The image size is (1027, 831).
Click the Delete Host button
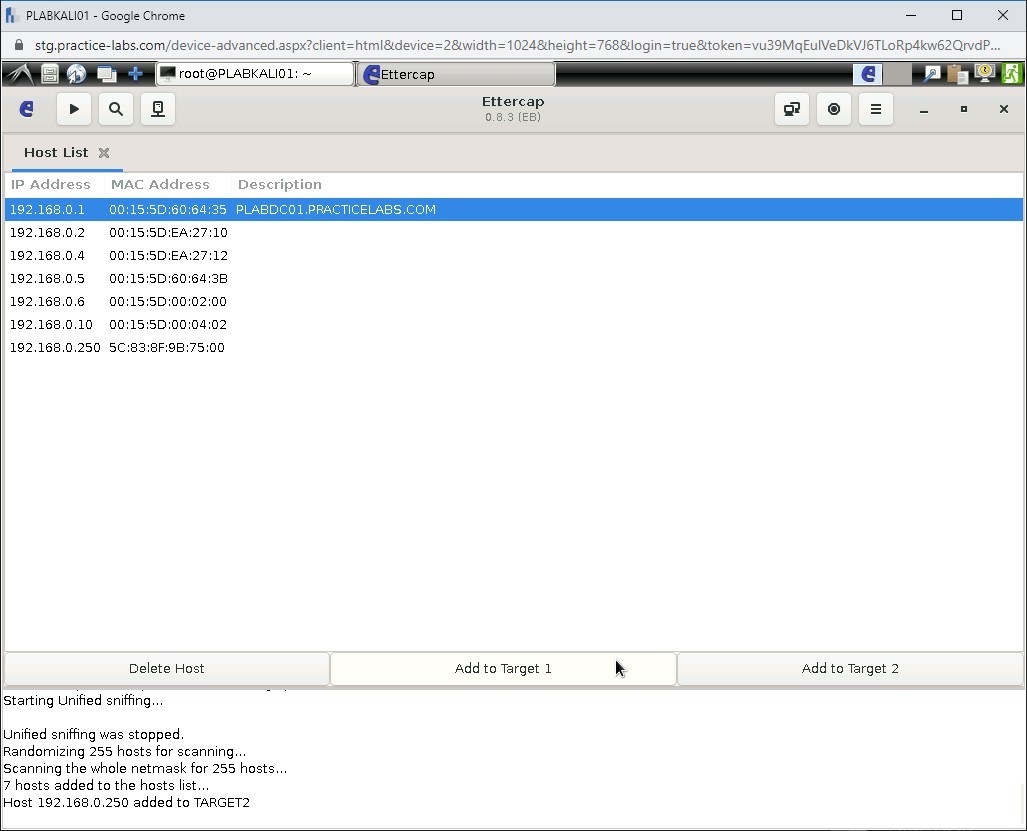point(166,668)
